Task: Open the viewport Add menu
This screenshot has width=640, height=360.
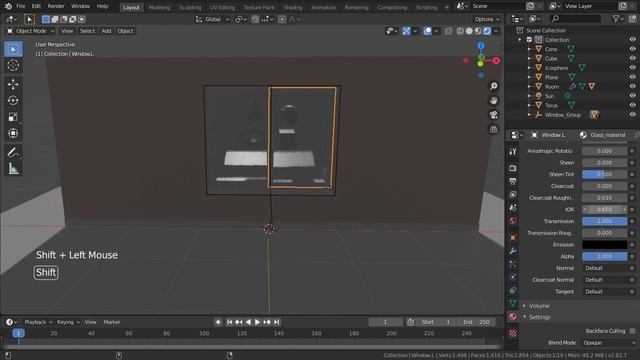Action: click(x=106, y=31)
